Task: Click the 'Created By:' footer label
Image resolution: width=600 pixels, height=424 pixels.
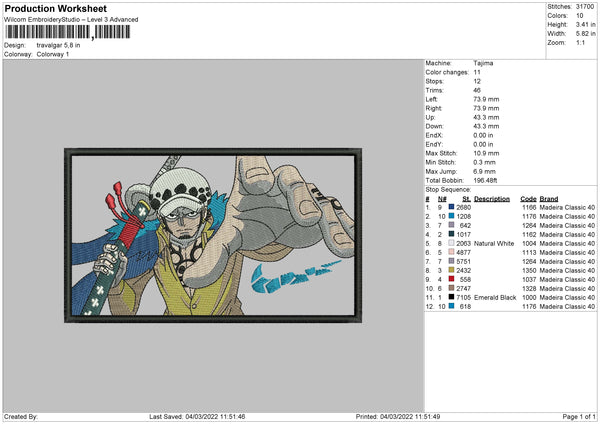Action: 21,416
